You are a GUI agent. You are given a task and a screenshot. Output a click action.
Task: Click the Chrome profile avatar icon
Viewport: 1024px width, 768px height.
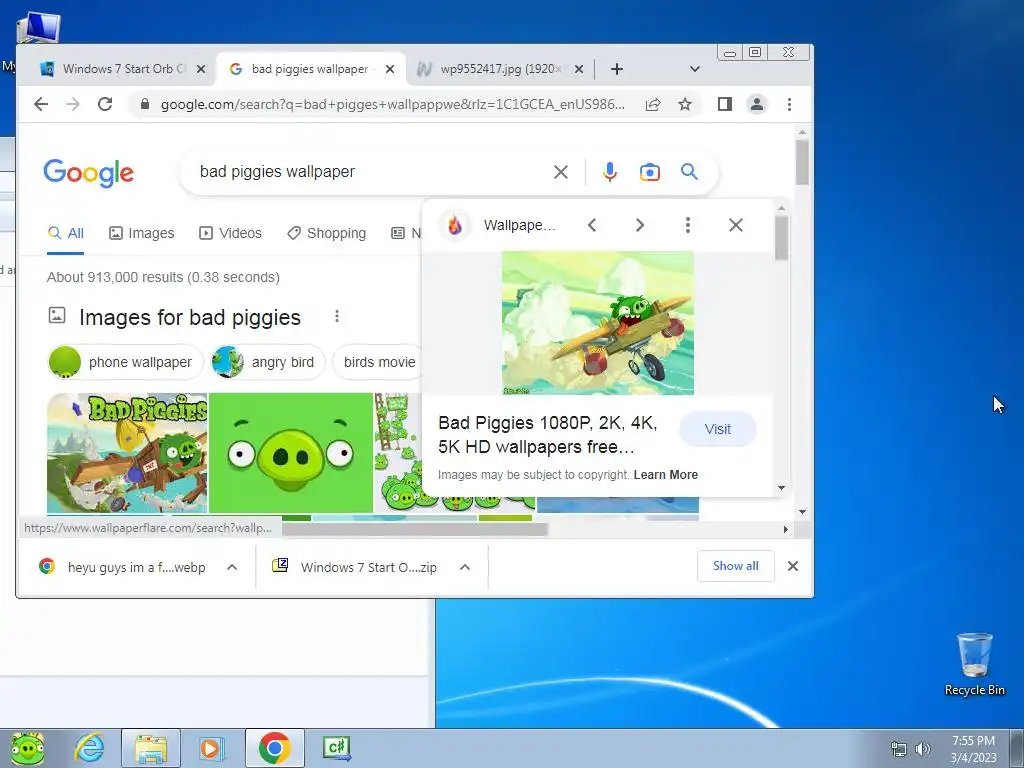coord(756,104)
